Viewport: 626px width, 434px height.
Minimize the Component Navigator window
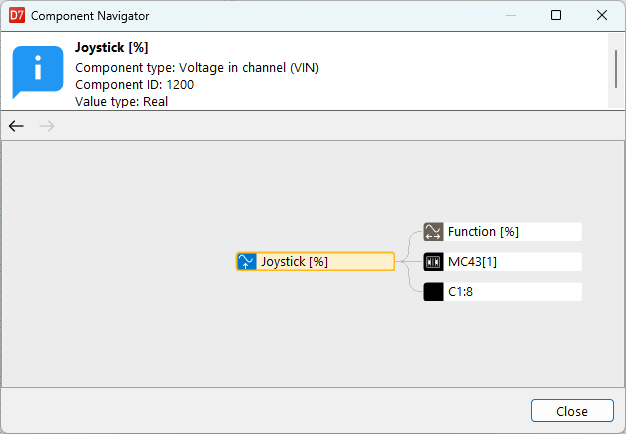point(510,16)
